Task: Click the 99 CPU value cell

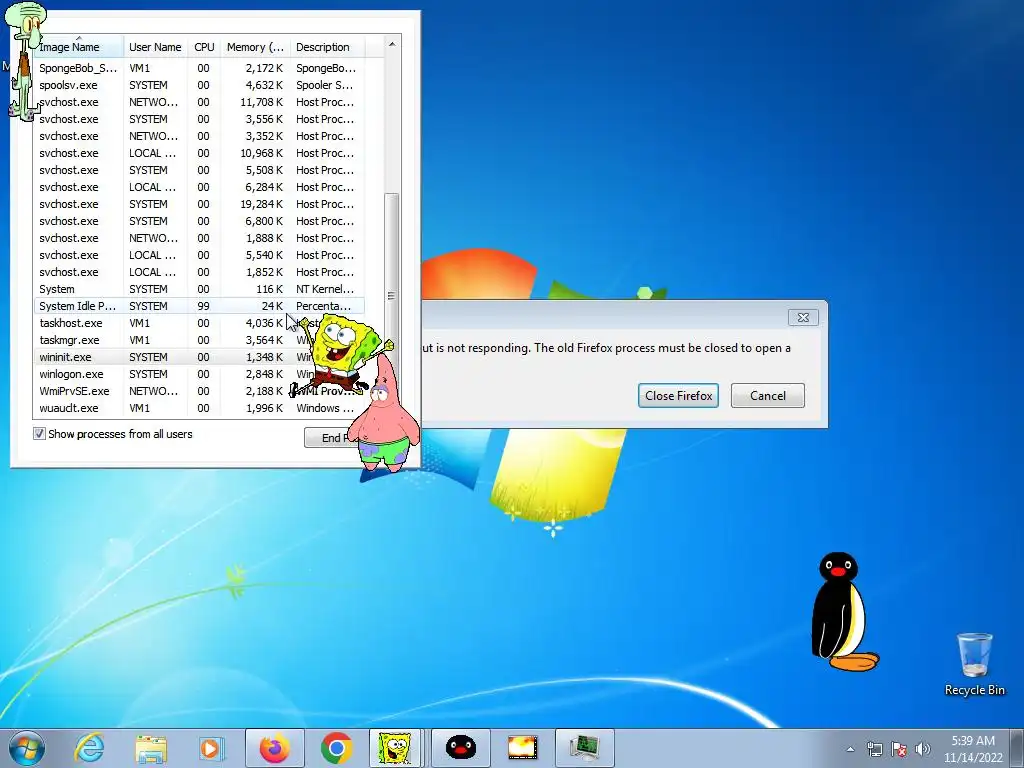Action: pyautogui.click(x=204, y=306)
